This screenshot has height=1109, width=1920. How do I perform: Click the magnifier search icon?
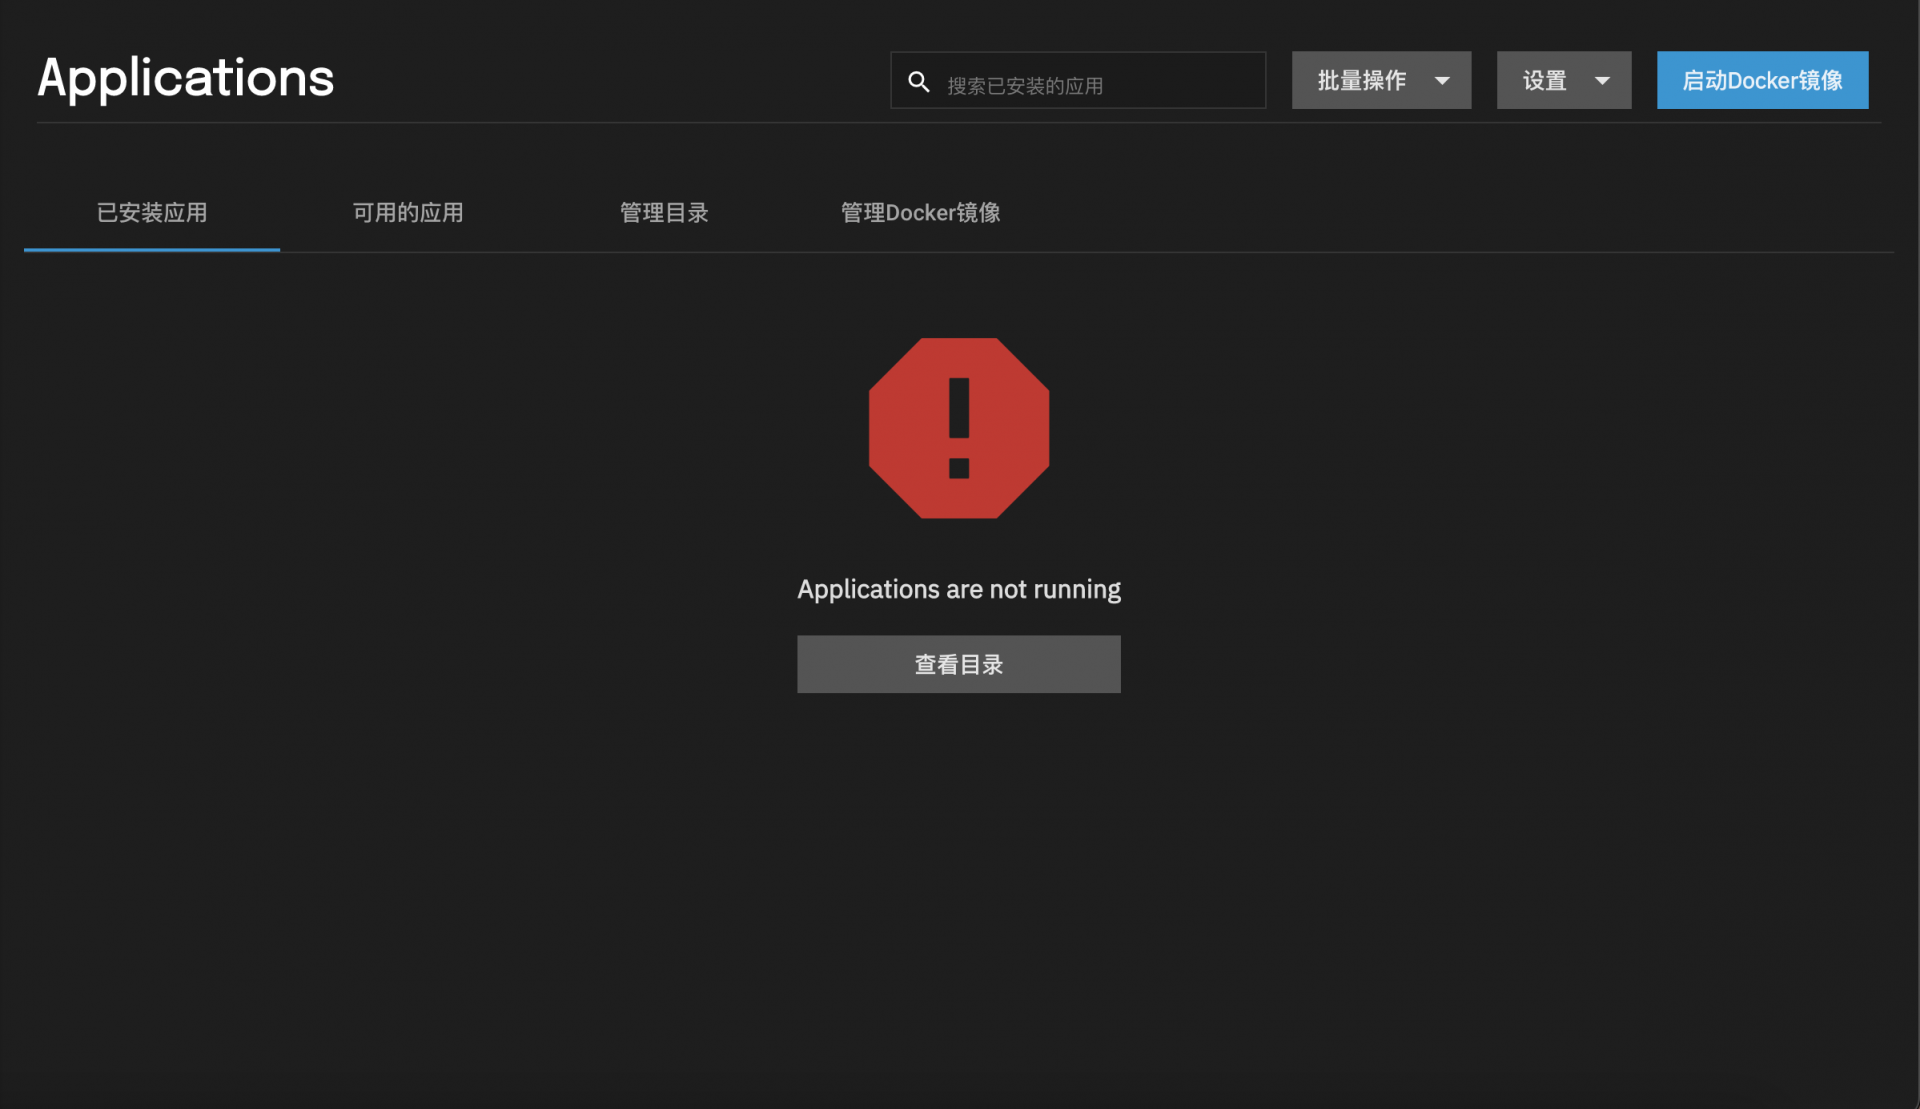(918, 82)
